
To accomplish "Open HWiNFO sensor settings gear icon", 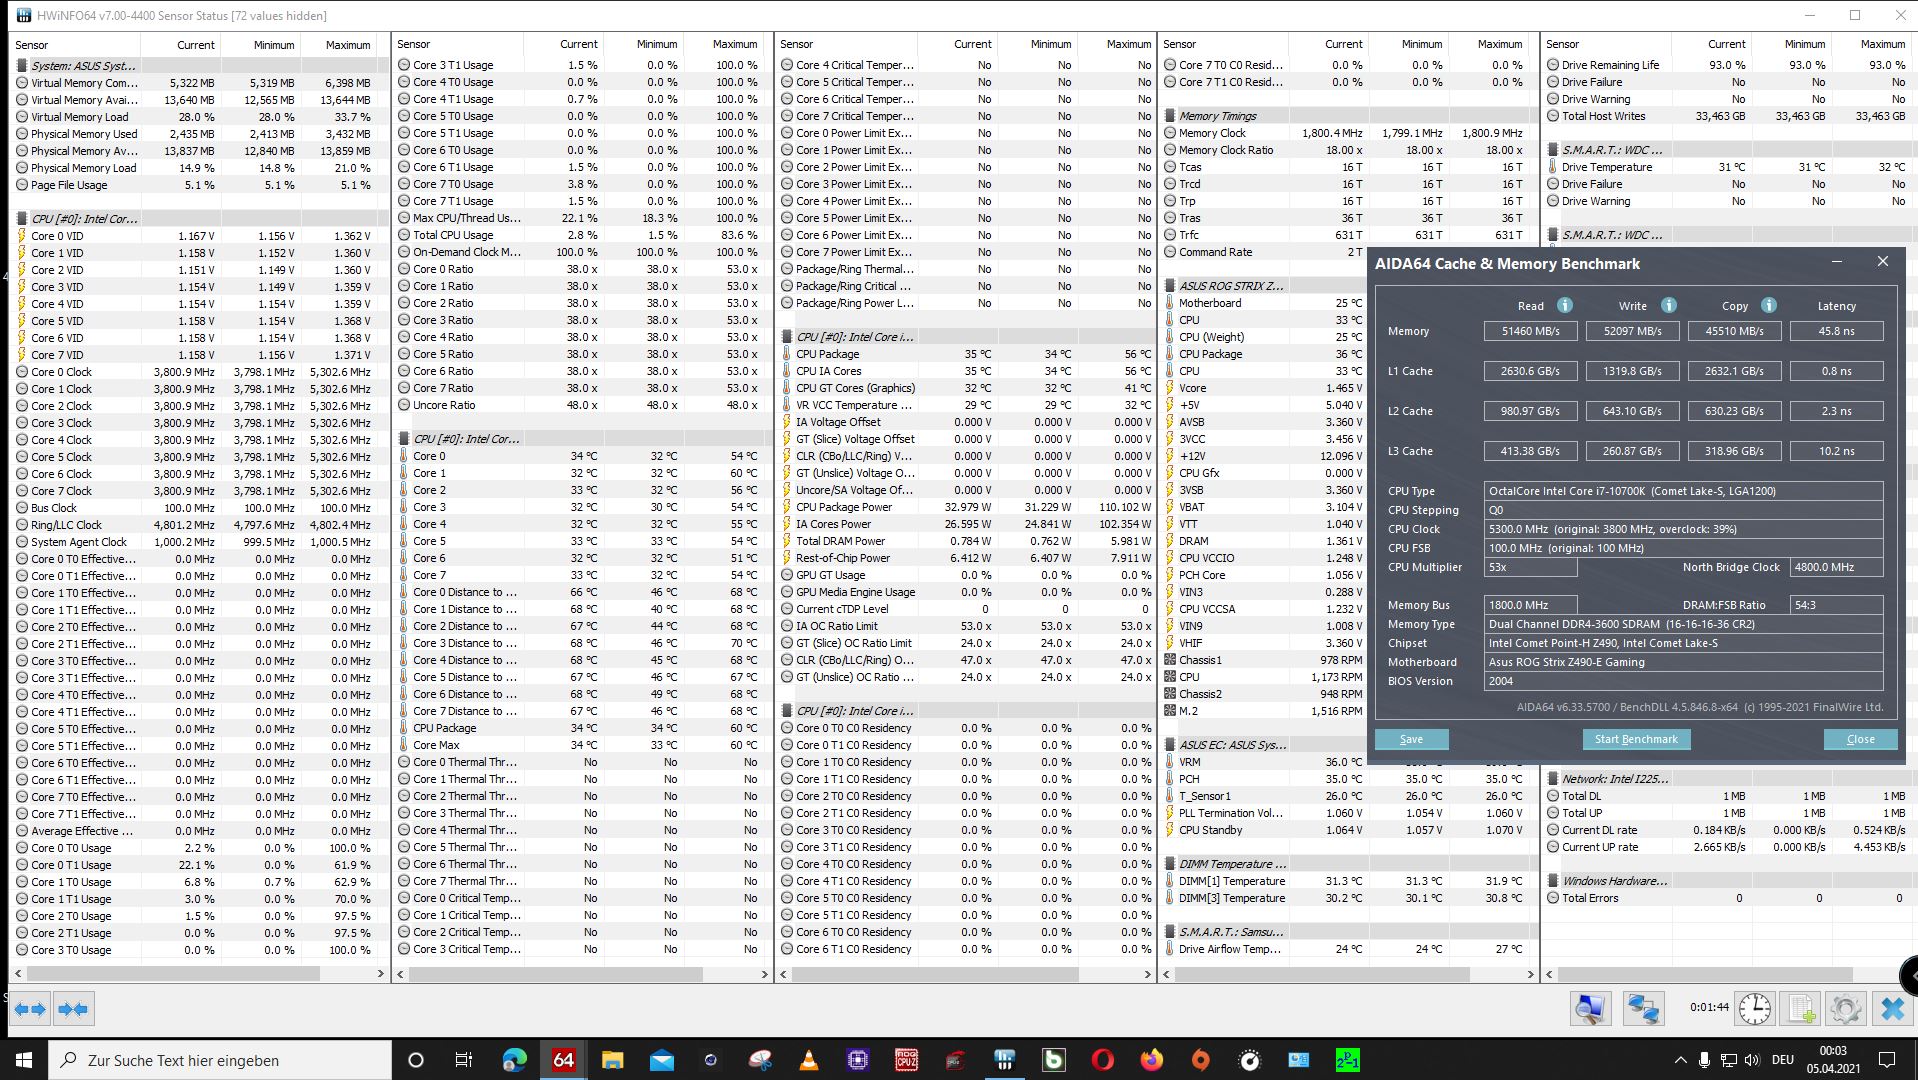I will pyautogui.click(x=1845, y=1008).
